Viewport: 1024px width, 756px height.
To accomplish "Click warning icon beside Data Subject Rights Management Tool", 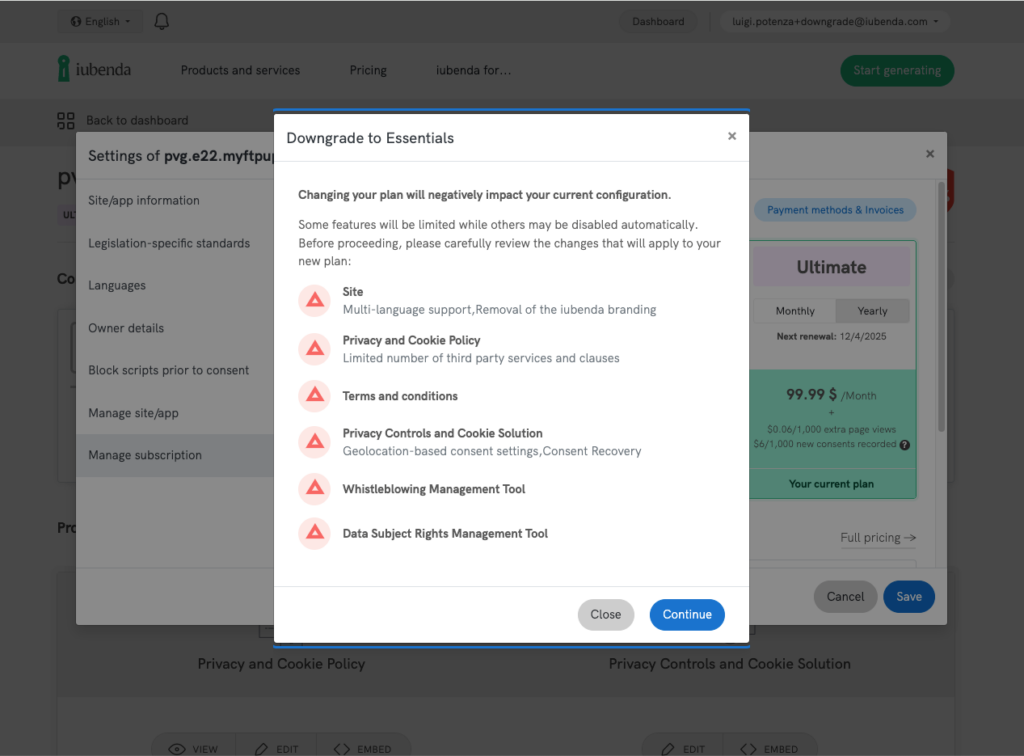I will pos(315,533).
